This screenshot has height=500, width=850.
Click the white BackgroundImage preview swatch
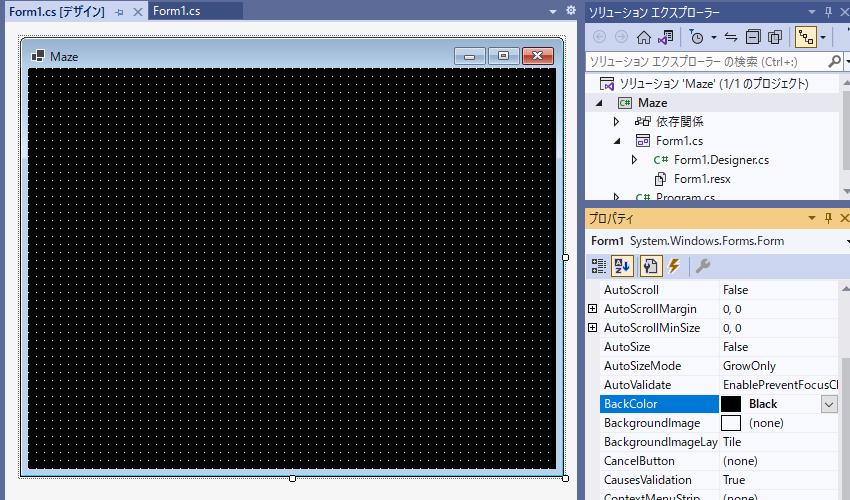coord(731,423)
